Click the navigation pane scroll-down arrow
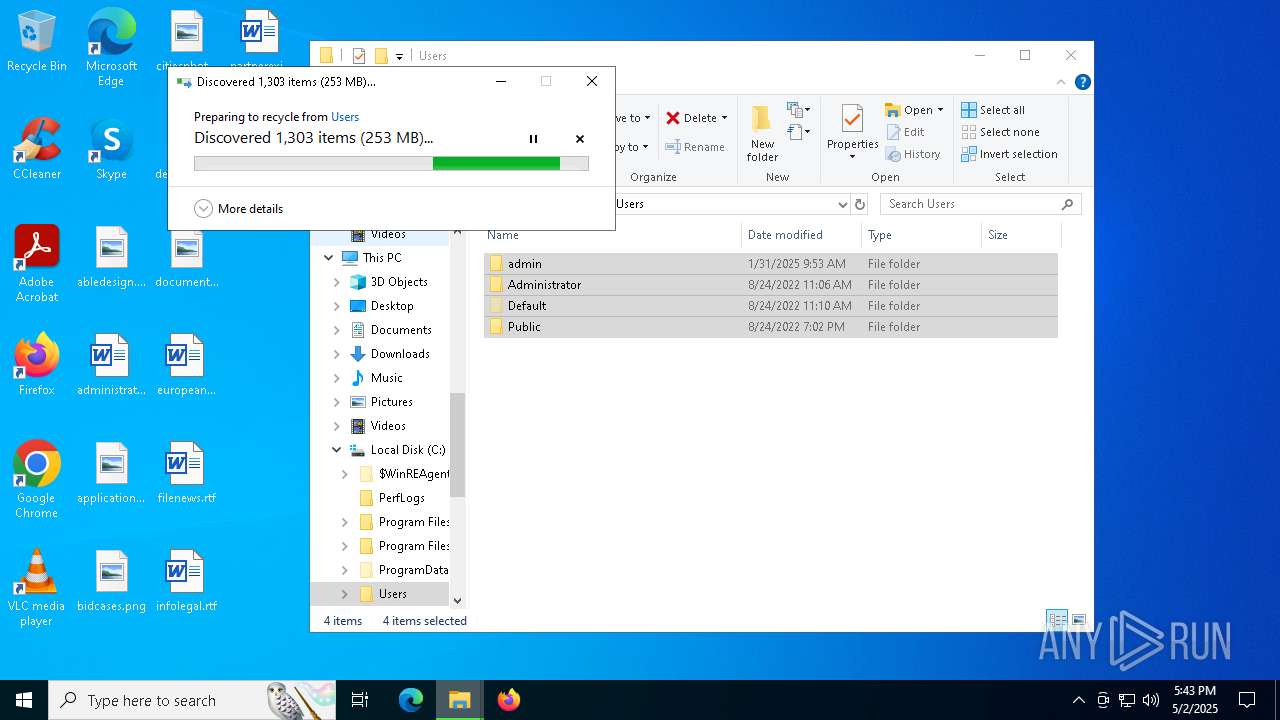This screenshot has width=1280, height=720. 458,600
